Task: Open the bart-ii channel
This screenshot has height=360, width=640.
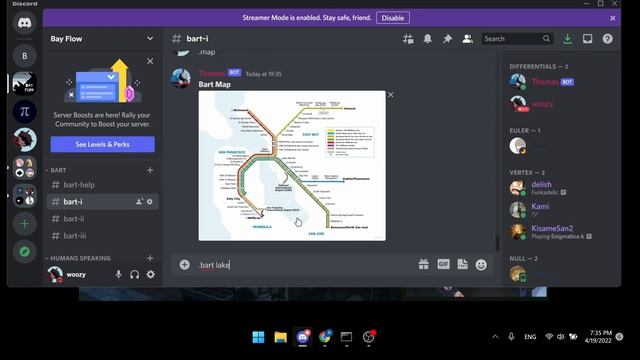Action: (102, 219)
